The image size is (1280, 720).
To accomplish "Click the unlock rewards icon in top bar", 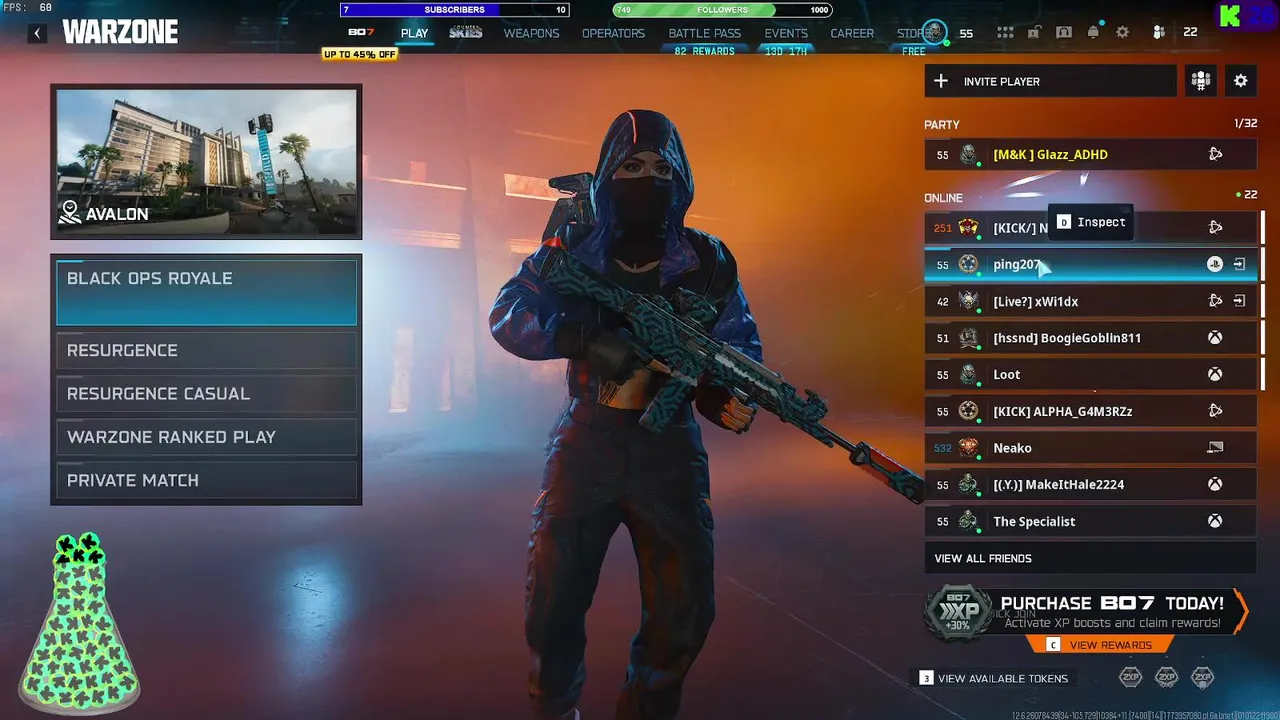I will pyautogui.click(x=1035, y=32).
